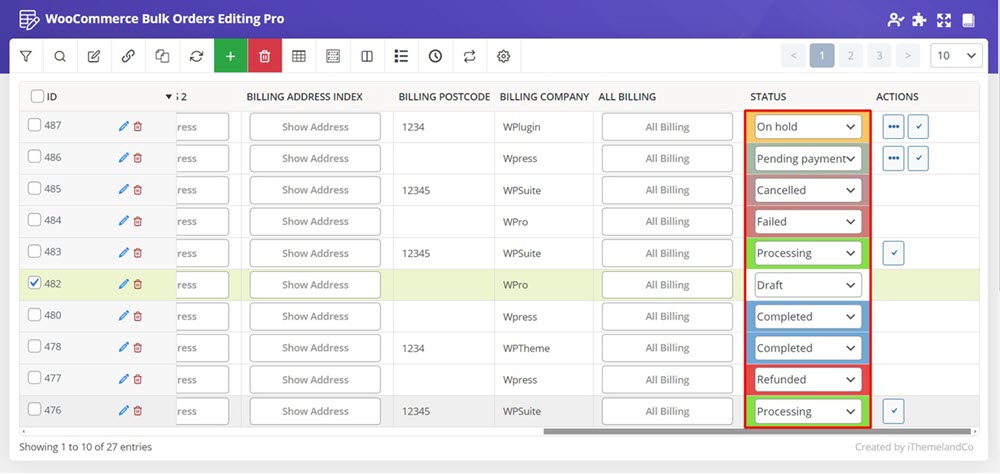Open the list view toolbar icon

[401, 56]
